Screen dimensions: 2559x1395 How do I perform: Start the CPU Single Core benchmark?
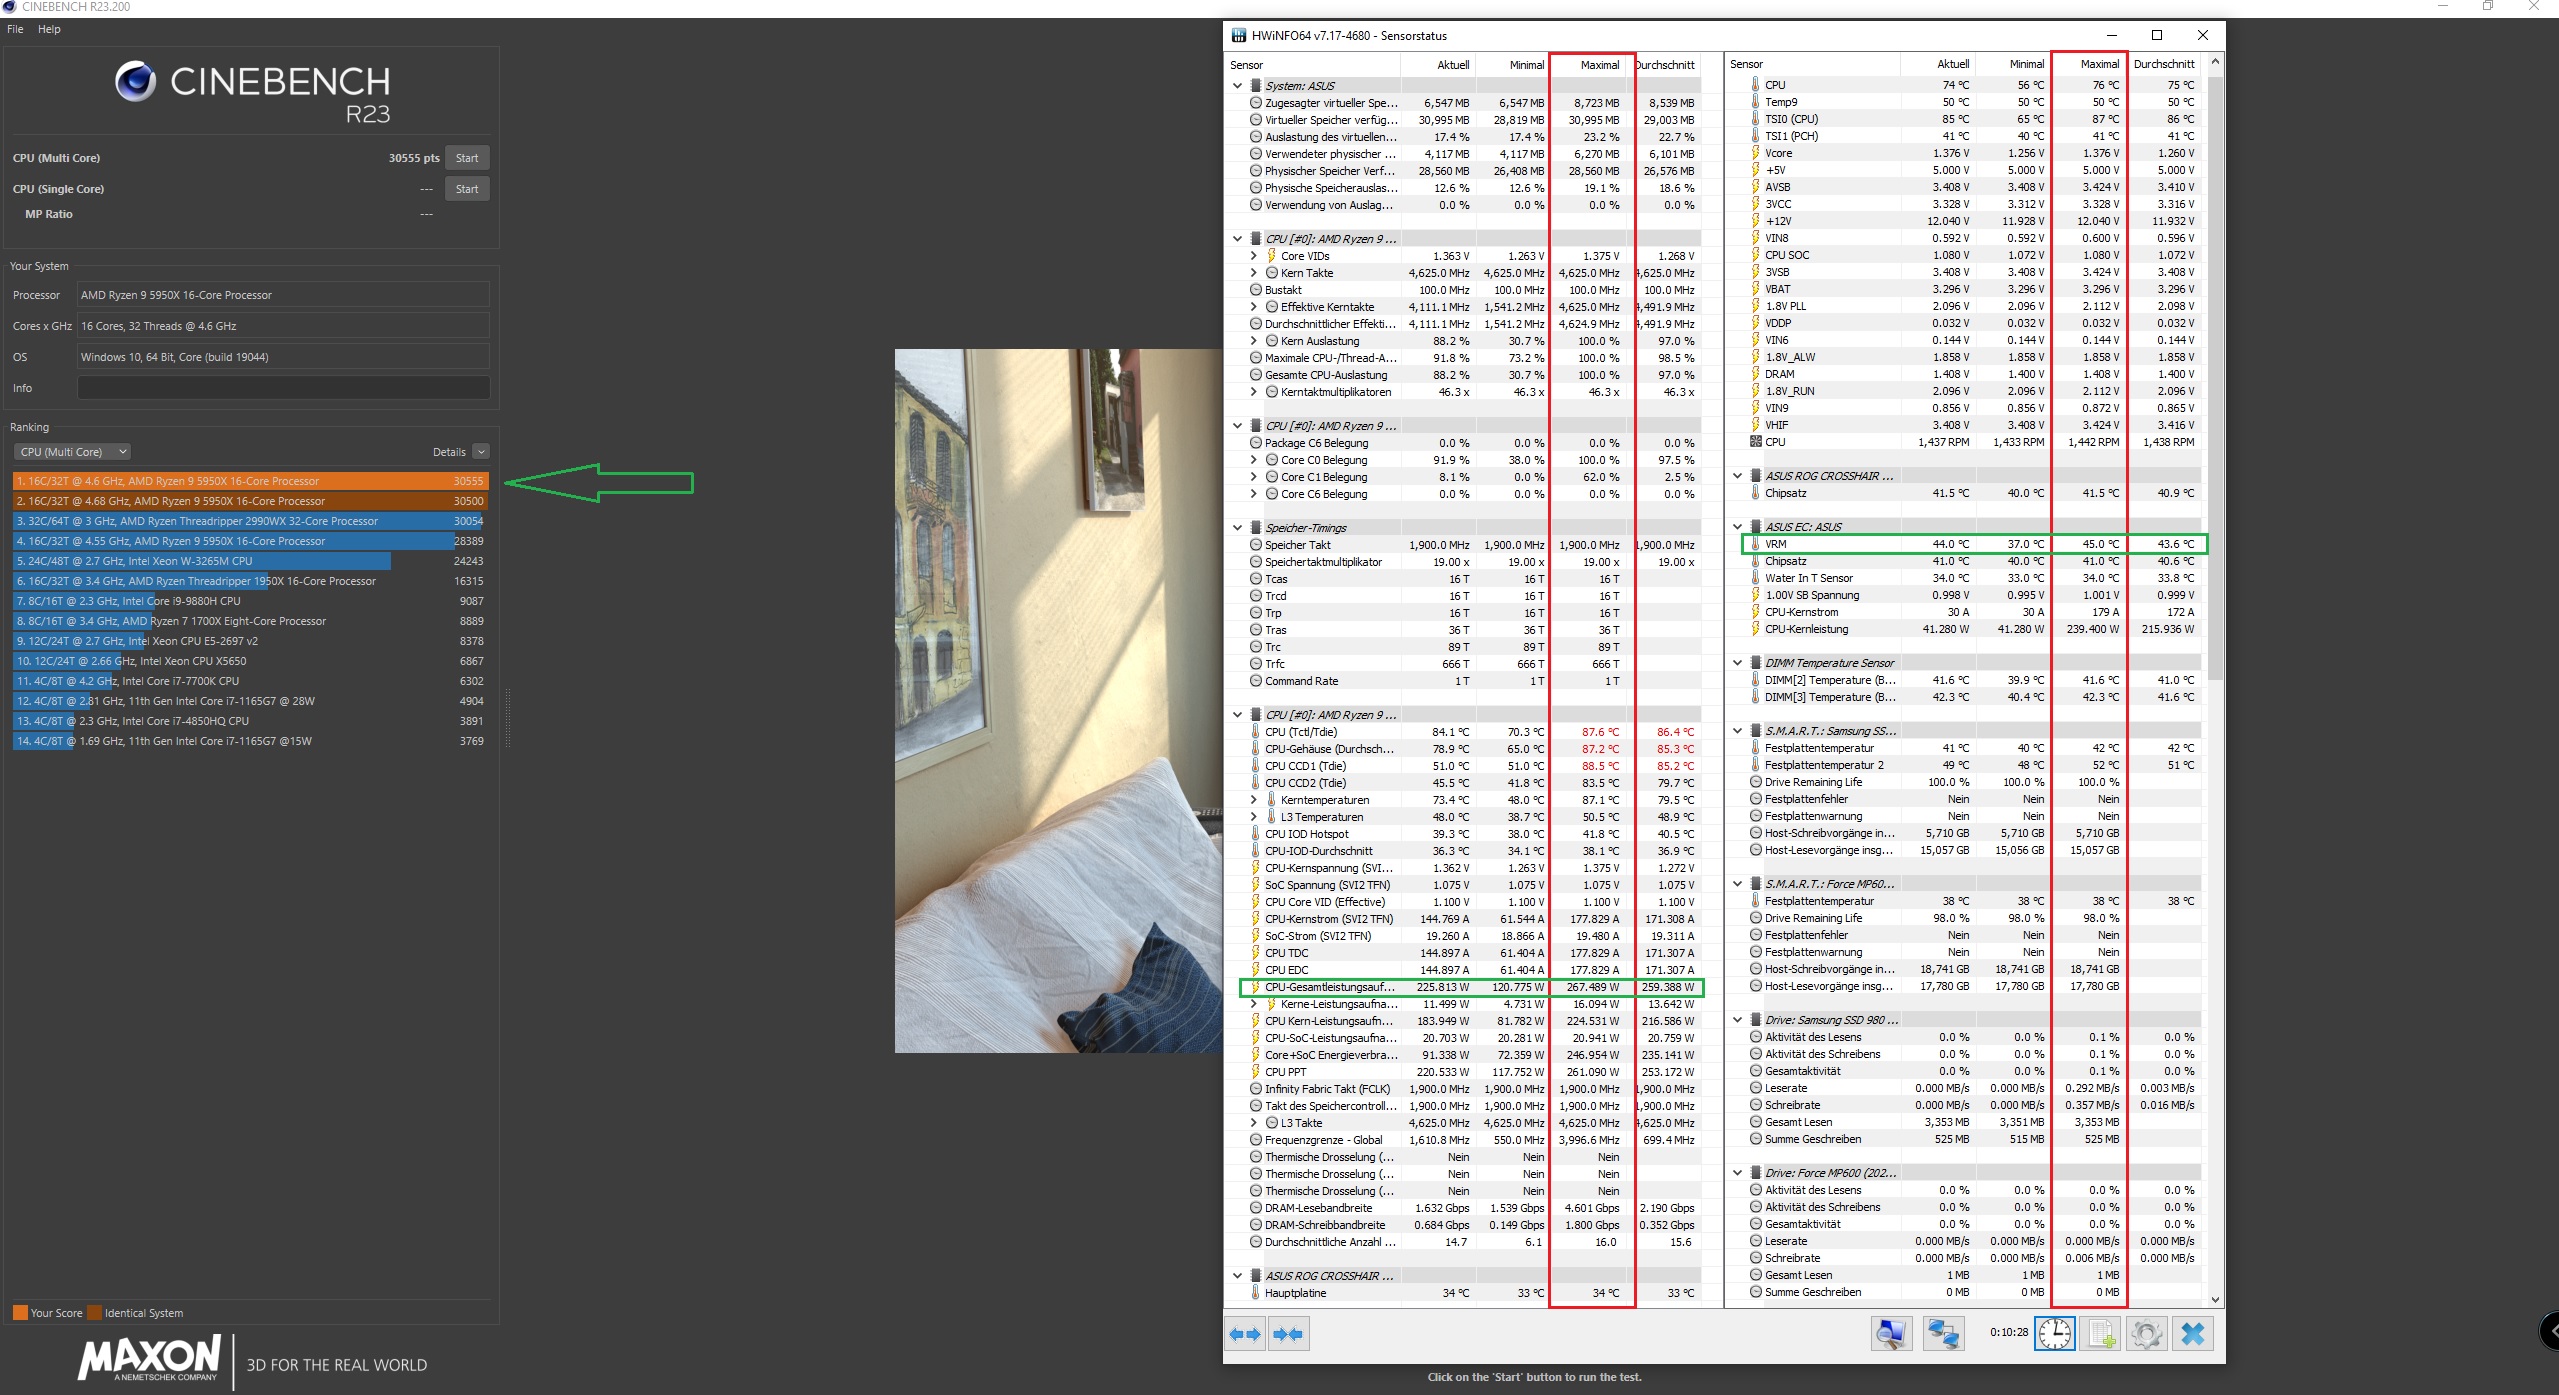(466, 189)
